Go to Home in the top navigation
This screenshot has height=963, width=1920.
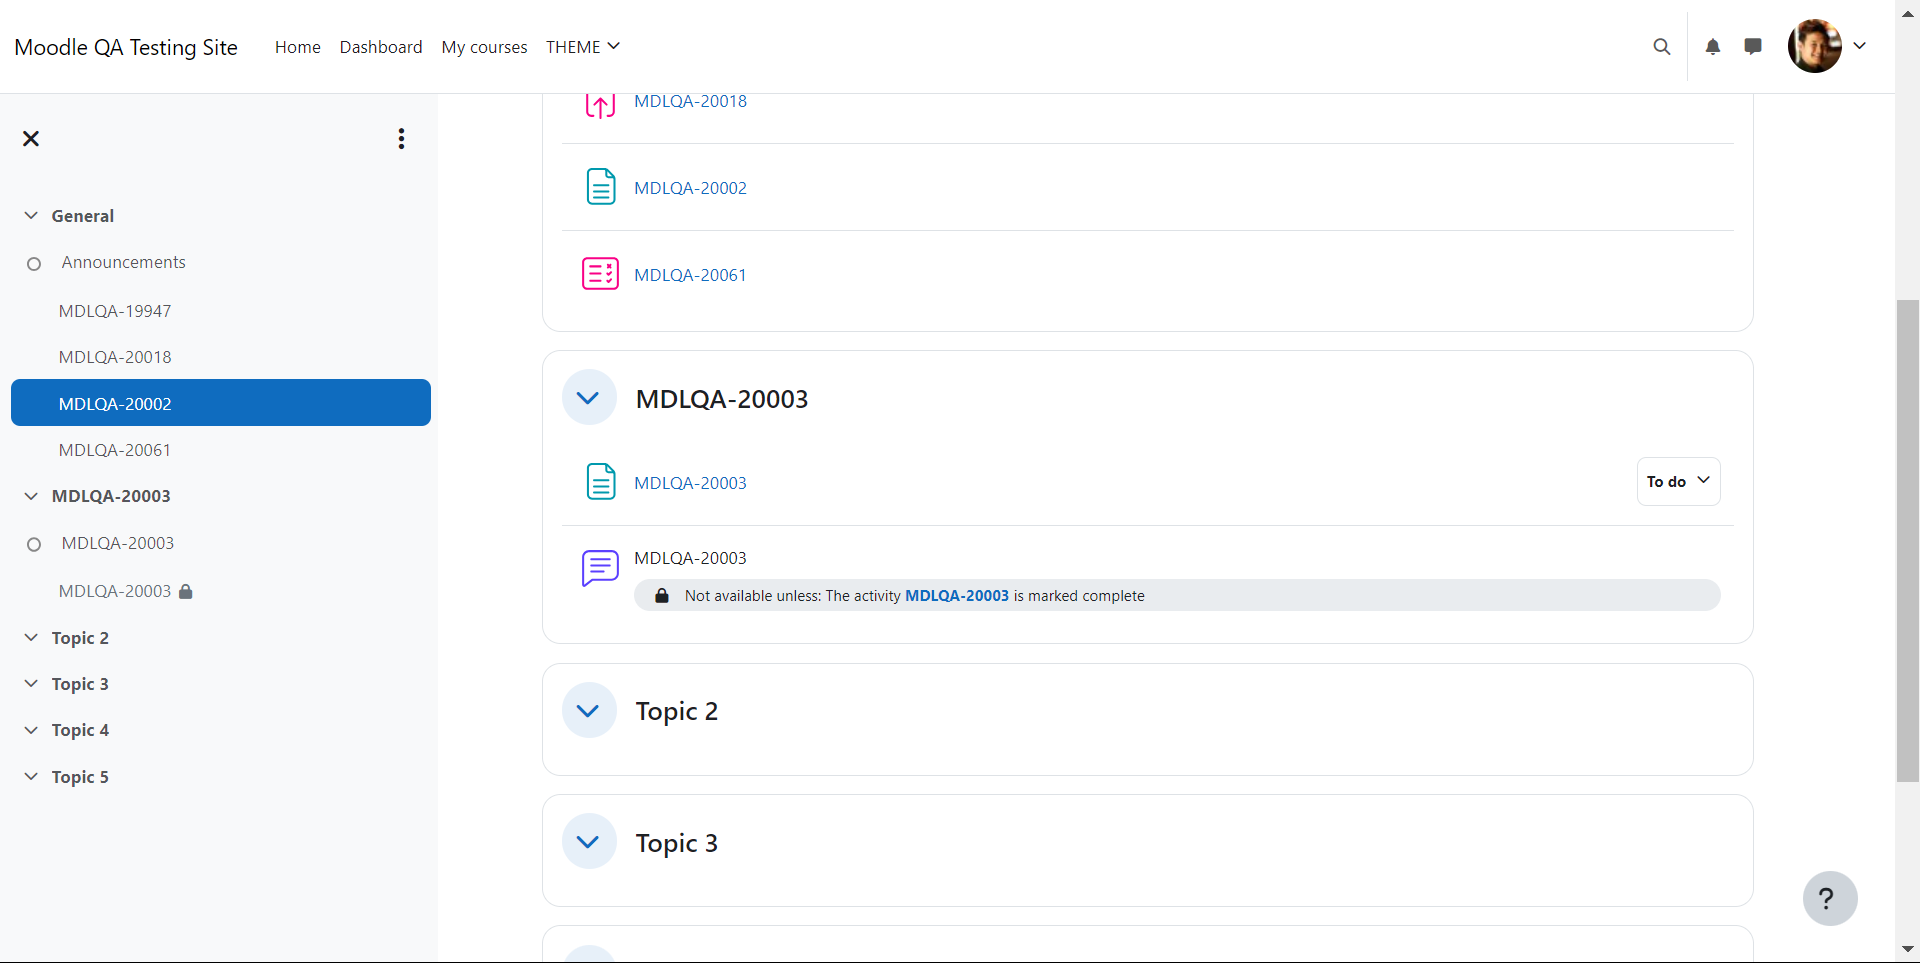click(x=298, y=47)
